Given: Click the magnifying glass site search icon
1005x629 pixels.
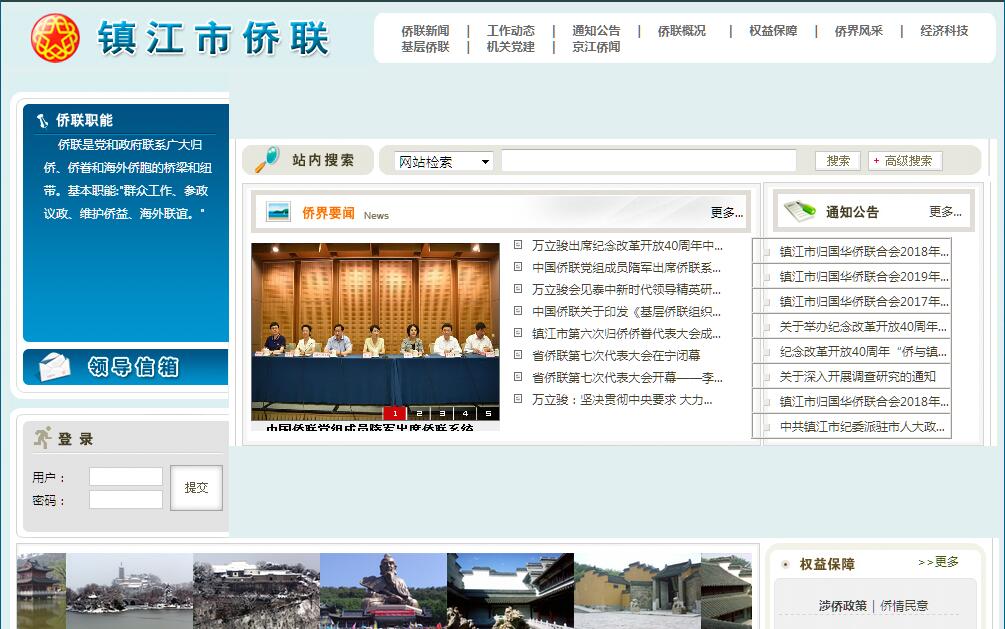Looking at the screenshot, I should click(x=266, y=160).
